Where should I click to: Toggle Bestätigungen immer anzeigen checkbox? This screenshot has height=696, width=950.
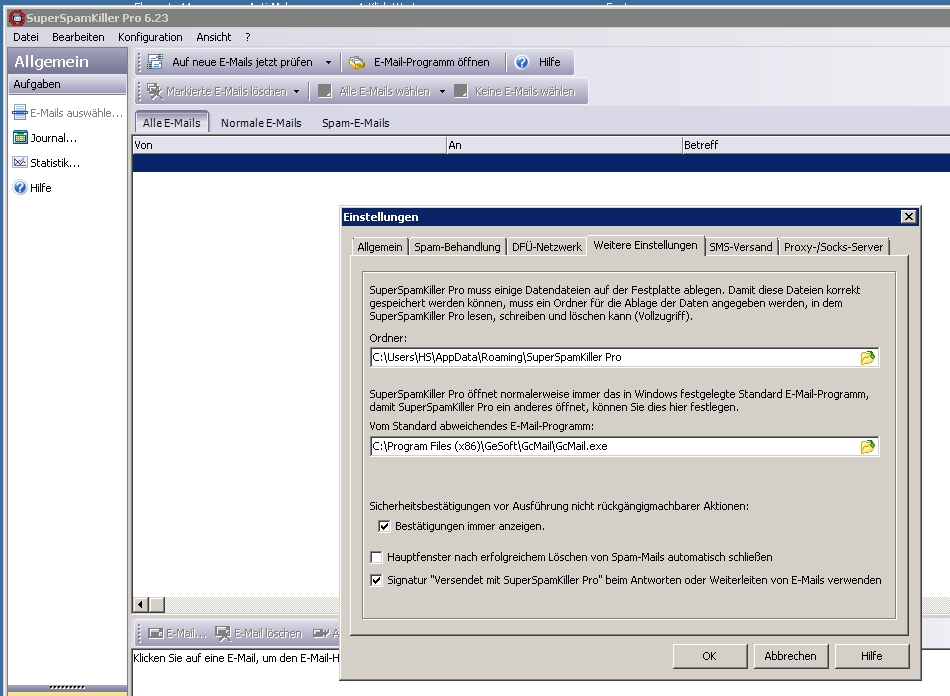tap(384, 526)
